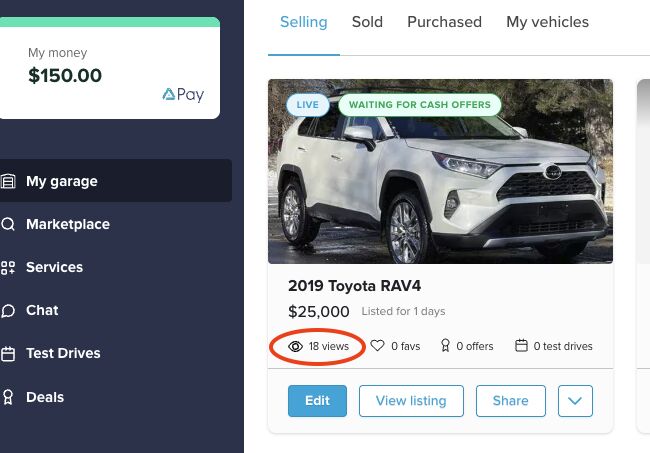650x453 pixels.
Task: Click the Chat bubble icon
Action: [x=8, y=311]
